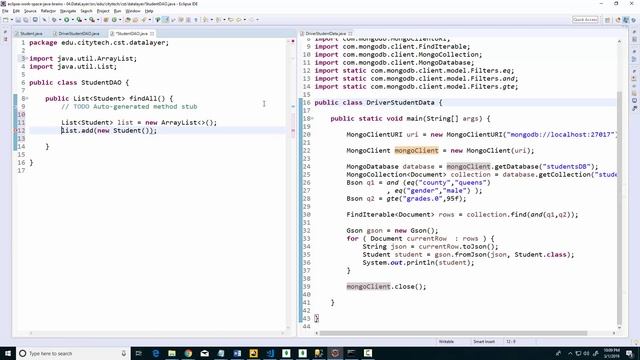Open Visual Studio Code from taskbar
Image resolution: width=640 pixels, height=360 pixels.
(270, 353)
